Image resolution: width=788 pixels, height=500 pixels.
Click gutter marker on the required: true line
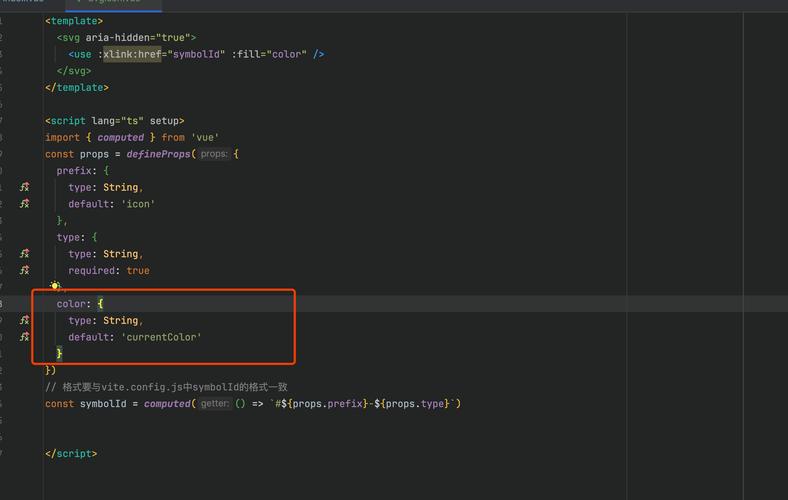(x=25, y=270)
